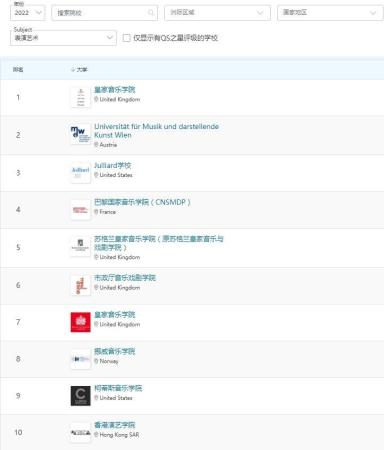Open the Subject dropdown
The image size is (384, 450).
pos(63,38)
